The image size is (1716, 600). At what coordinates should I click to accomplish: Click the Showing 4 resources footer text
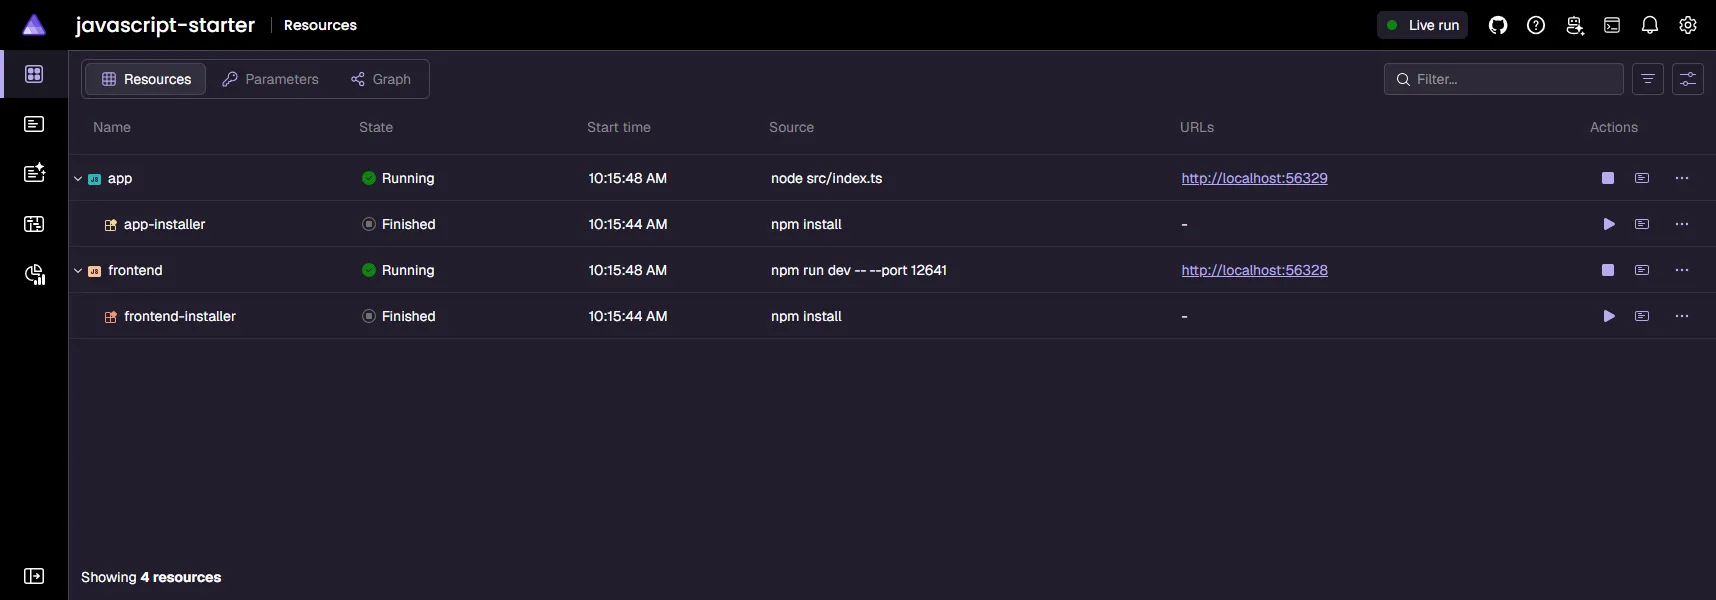pyautogui.click(x=151, y=577)
